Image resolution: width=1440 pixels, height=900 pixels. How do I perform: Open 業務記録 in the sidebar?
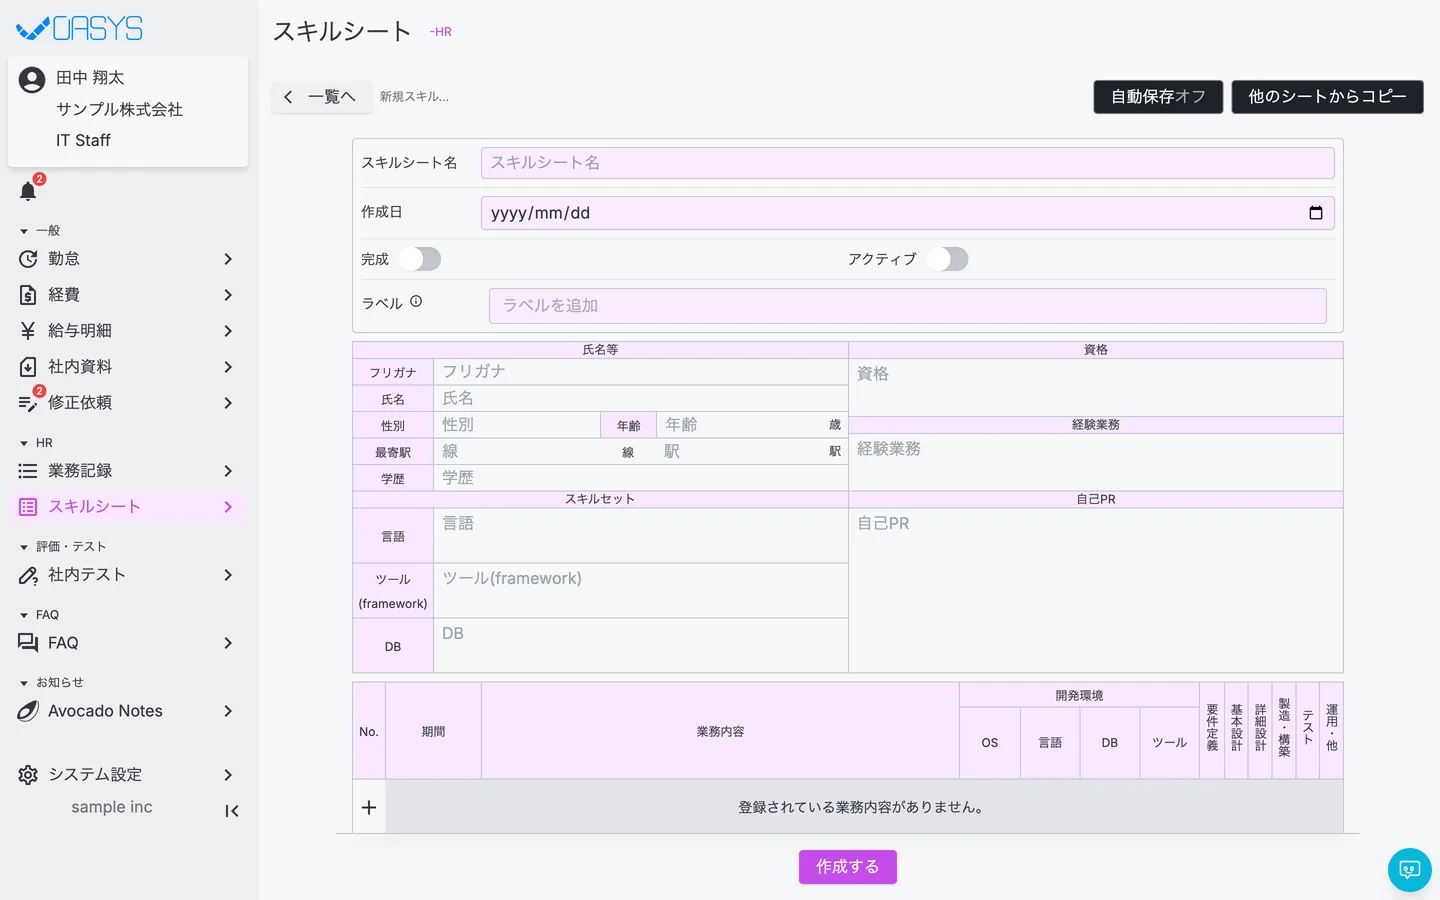(128, 471)
